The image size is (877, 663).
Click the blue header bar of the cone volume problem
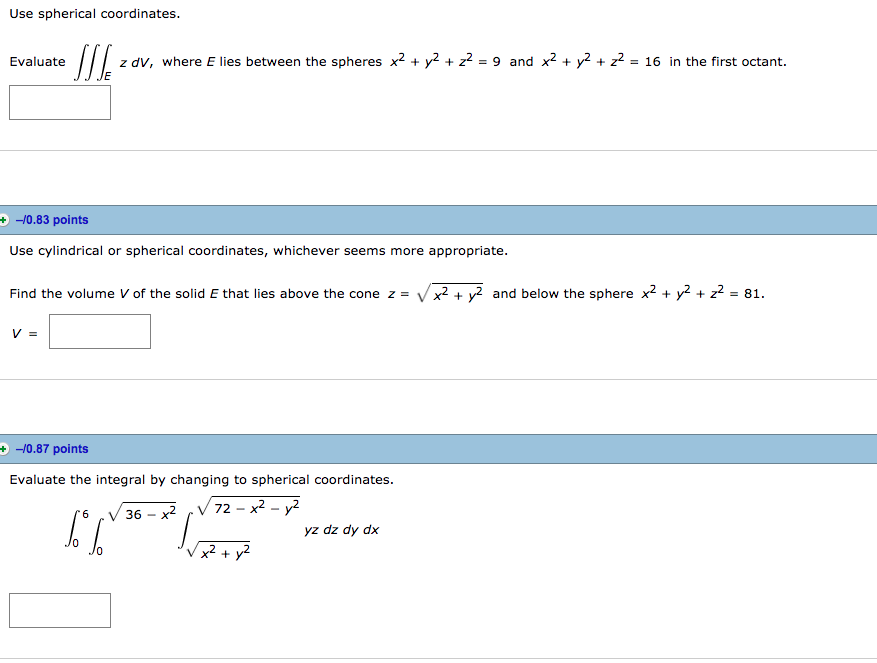point(438,219)
